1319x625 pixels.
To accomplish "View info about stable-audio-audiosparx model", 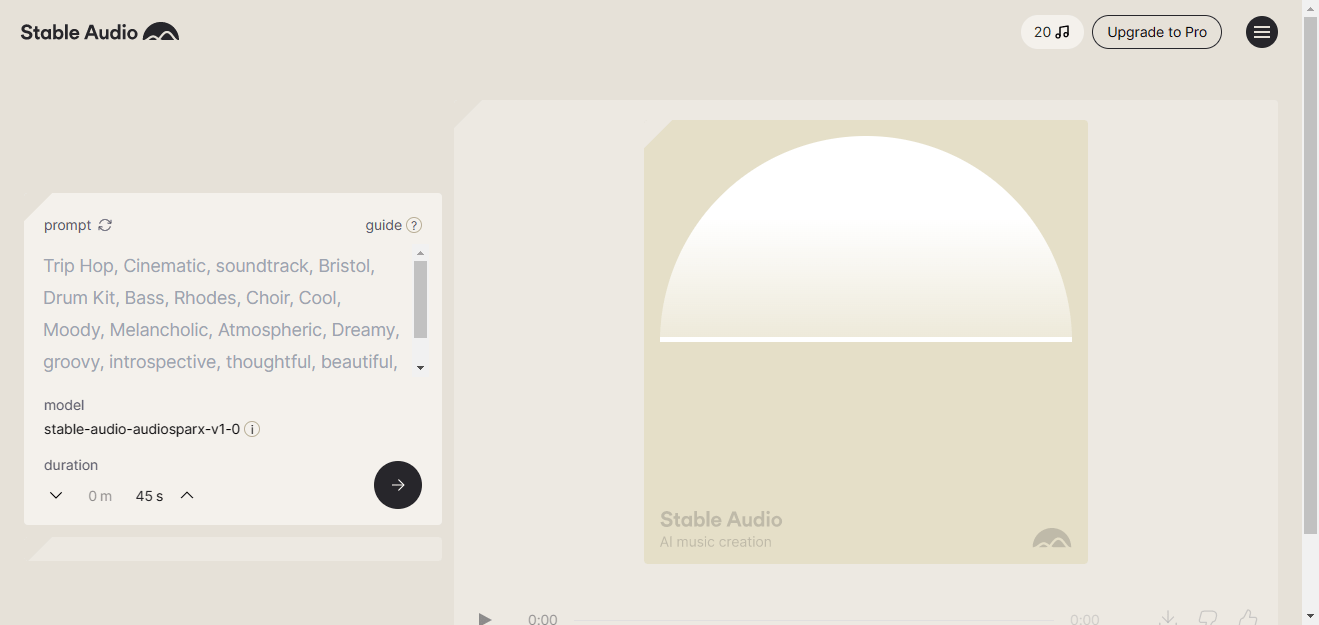I will (x=252, y=429).
